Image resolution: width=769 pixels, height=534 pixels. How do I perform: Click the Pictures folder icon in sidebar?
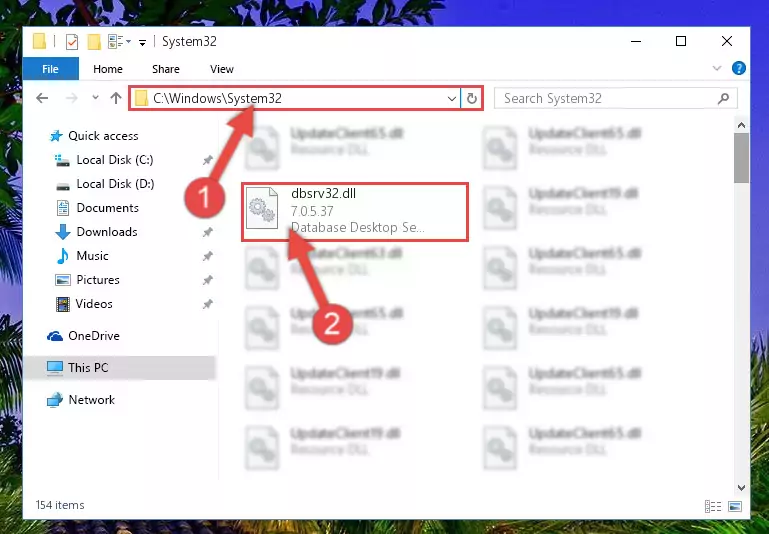coord(63,280)
